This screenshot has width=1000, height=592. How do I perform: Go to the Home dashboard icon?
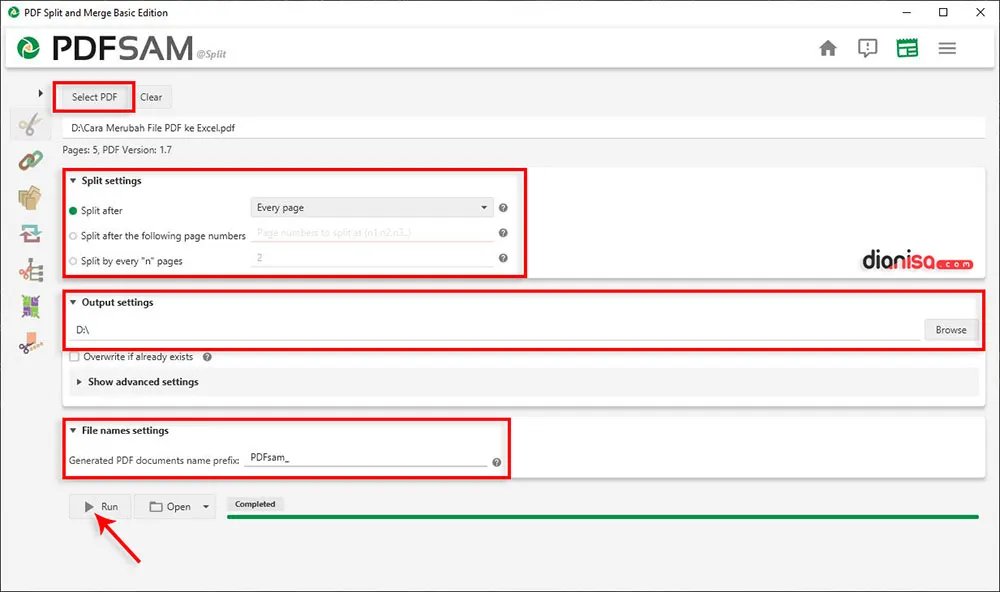pos(828,48)
